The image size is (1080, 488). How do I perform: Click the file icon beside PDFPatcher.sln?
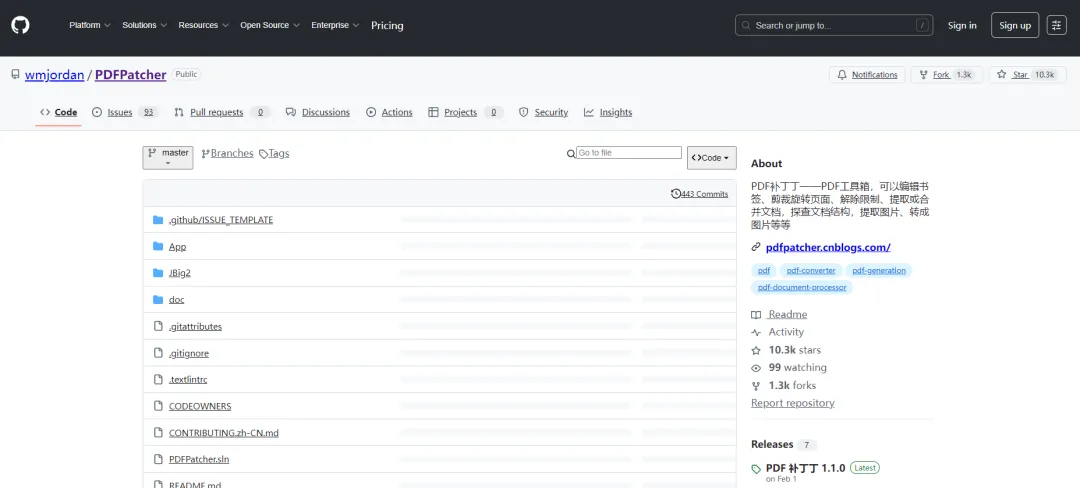158,459
